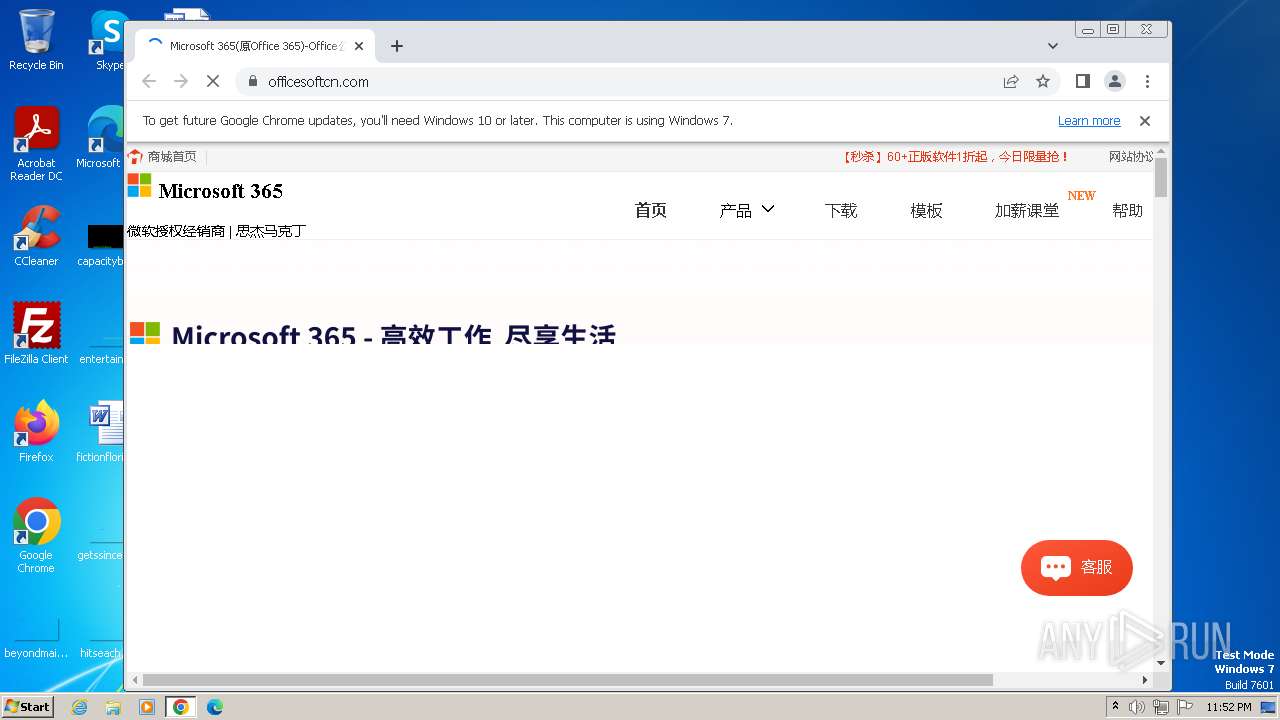Click the taskbar clock showing 11:52 PM
Screen dimensions: 1280x720
(x=1229, y=707)
